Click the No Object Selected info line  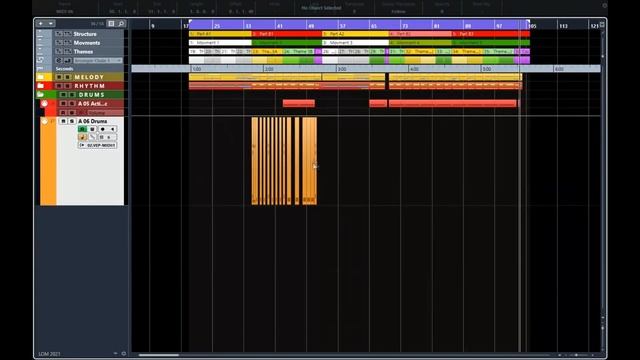coord(321,8)
